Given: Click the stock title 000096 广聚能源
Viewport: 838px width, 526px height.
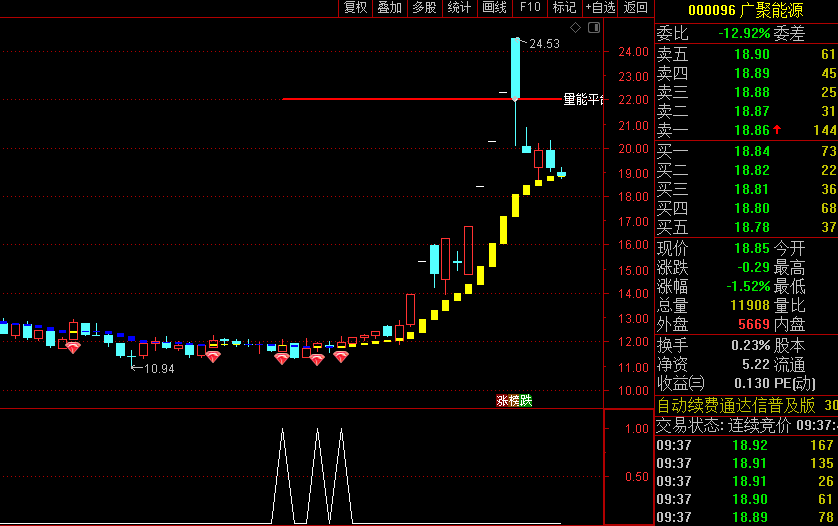Looking at the screenshot, I should [746, 10].
